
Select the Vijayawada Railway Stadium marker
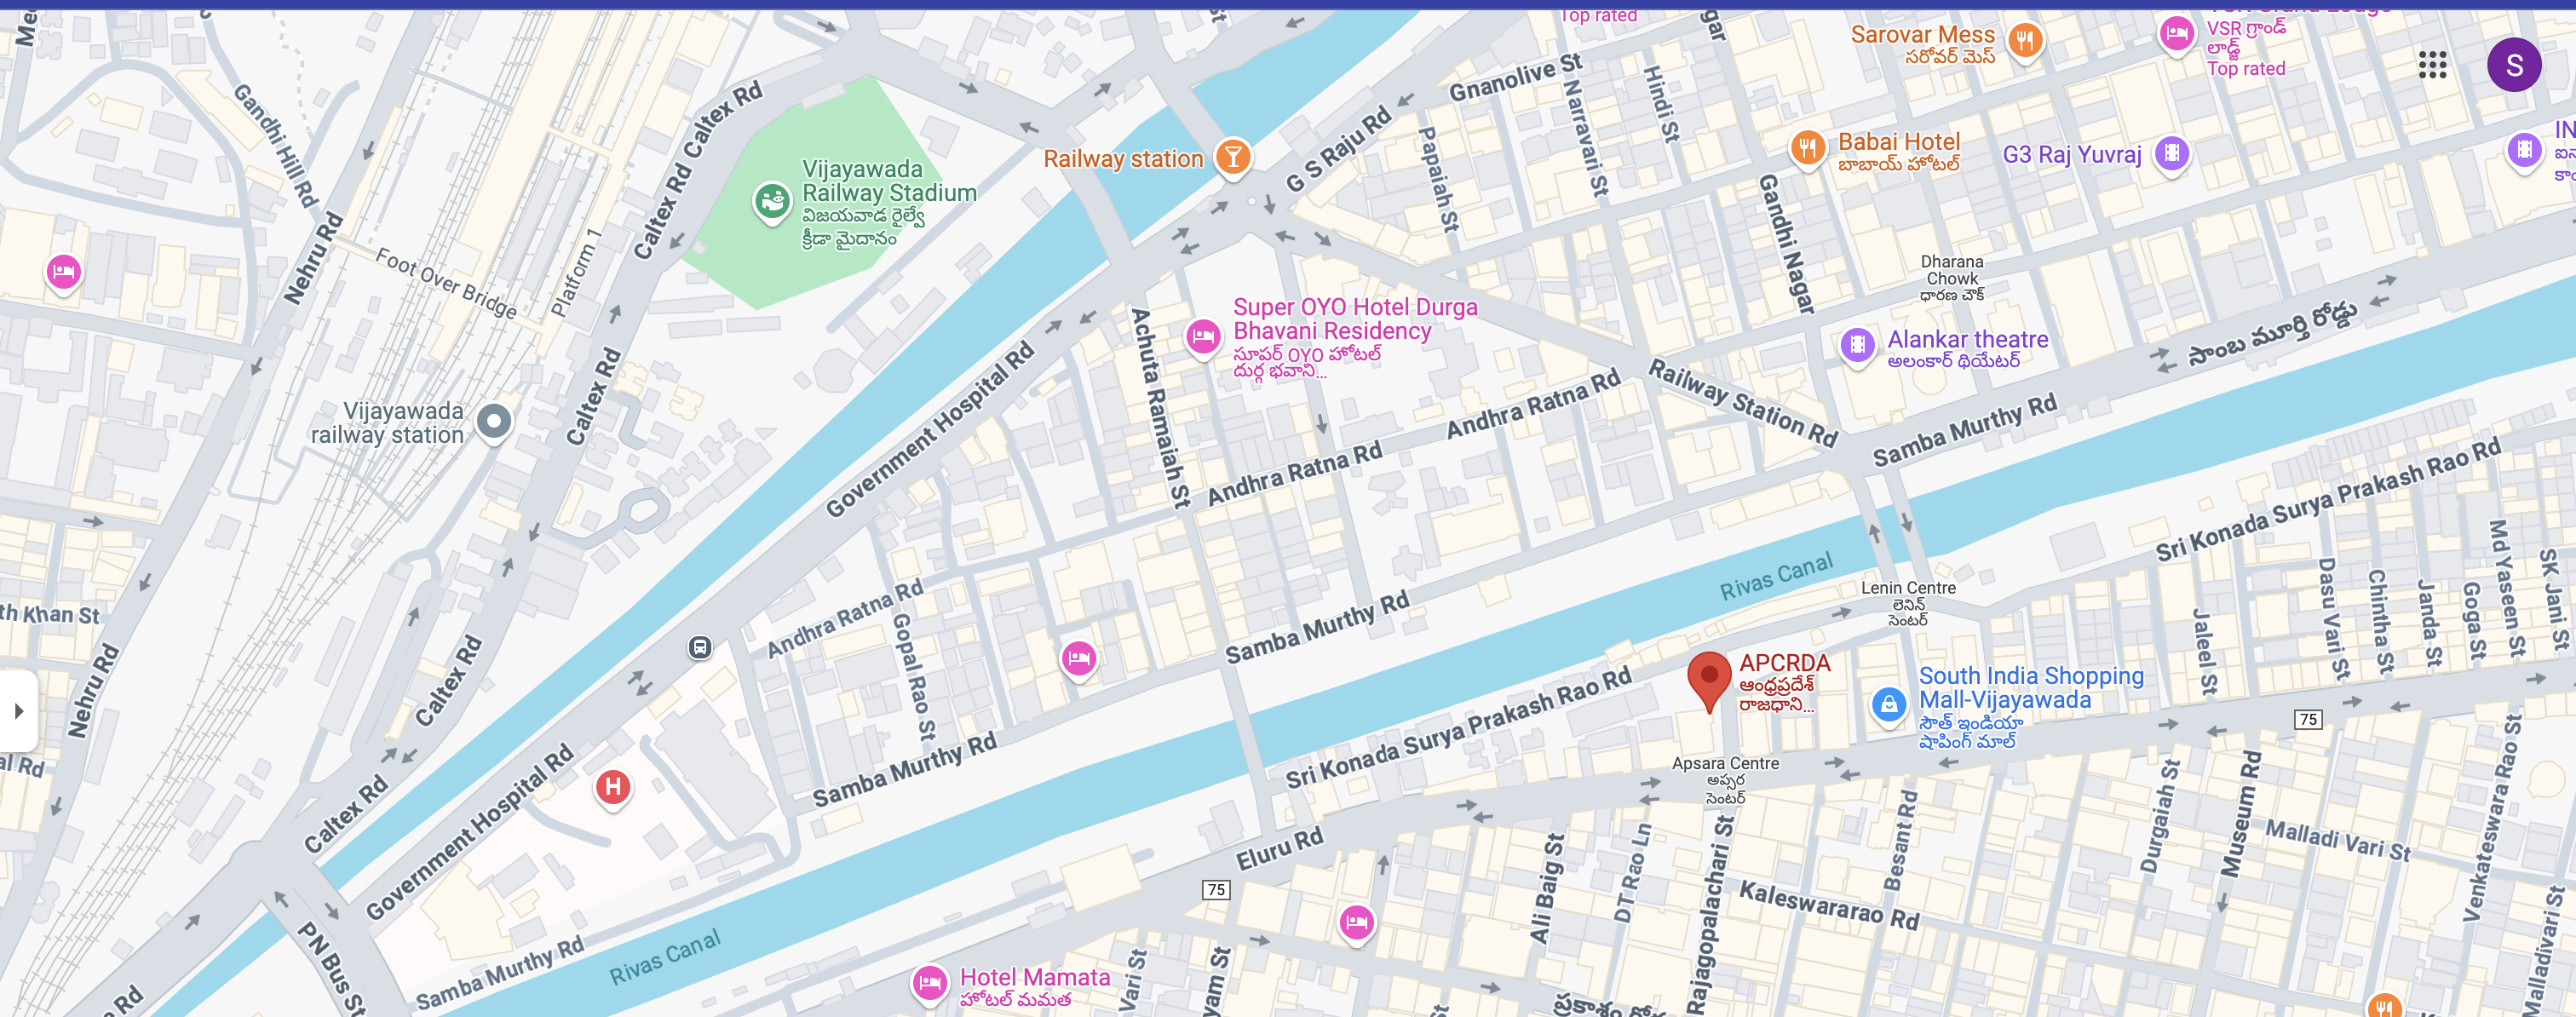(x=772, y=202)
